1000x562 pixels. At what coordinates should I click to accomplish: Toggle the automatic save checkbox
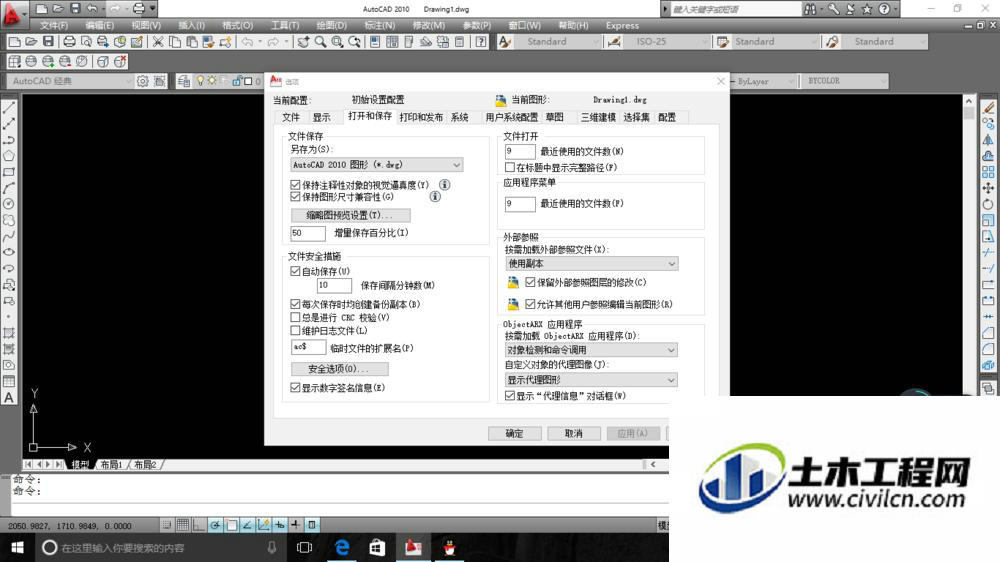coord(295,271)
